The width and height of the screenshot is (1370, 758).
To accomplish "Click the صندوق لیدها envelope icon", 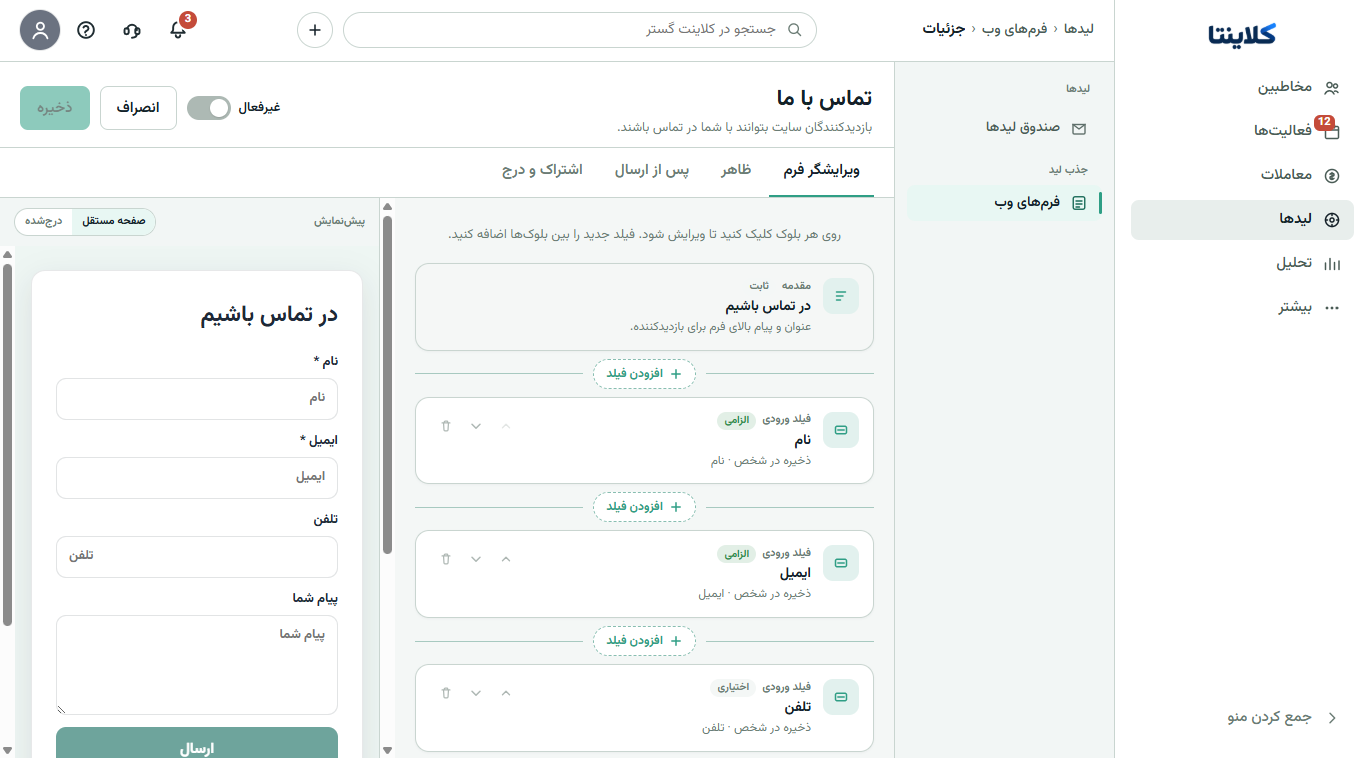I will tap(1079, 128).
